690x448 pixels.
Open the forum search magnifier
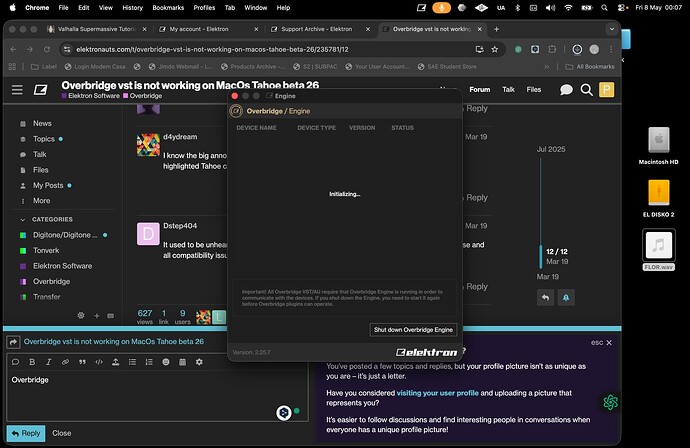pyautogui.click(x=587, y=90)
